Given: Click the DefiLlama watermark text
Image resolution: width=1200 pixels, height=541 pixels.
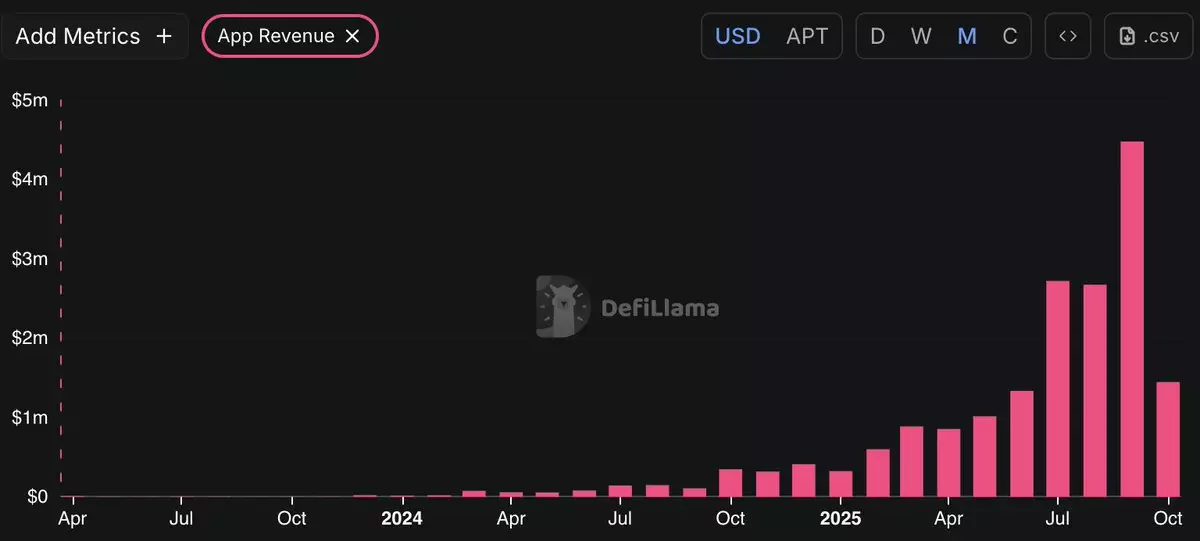Looking at the screenshot, I should 660,307.
